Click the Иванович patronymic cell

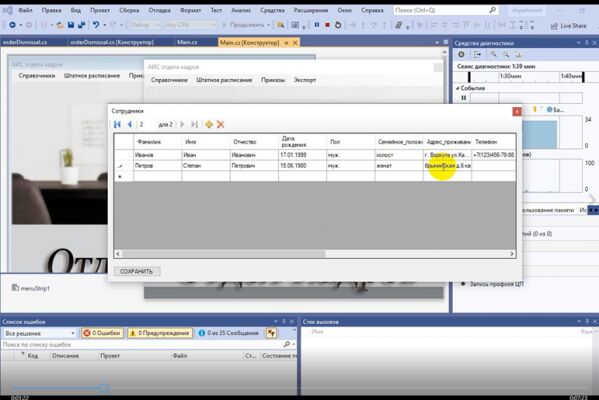pos(254,155)
